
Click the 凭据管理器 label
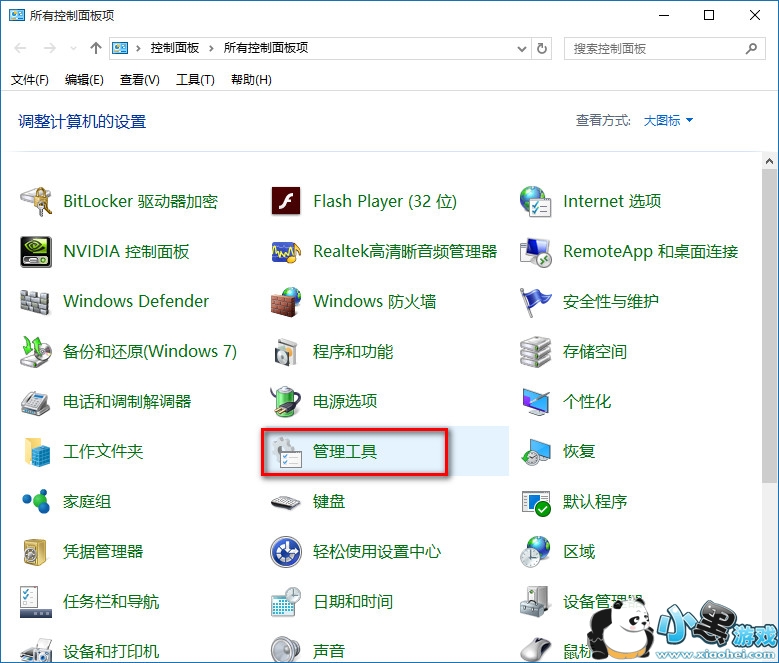pos(103,552)
